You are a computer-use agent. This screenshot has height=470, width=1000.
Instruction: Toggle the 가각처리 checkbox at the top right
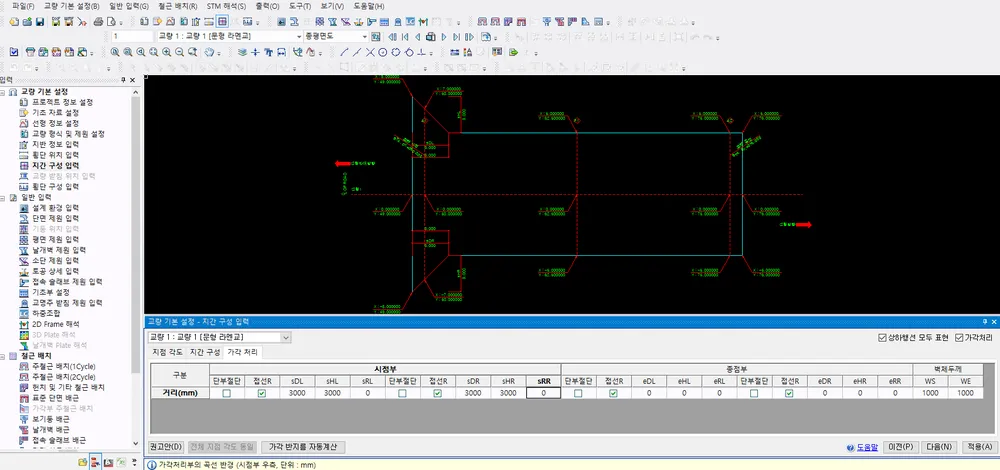pyautogui.click(x=959, y=337)
